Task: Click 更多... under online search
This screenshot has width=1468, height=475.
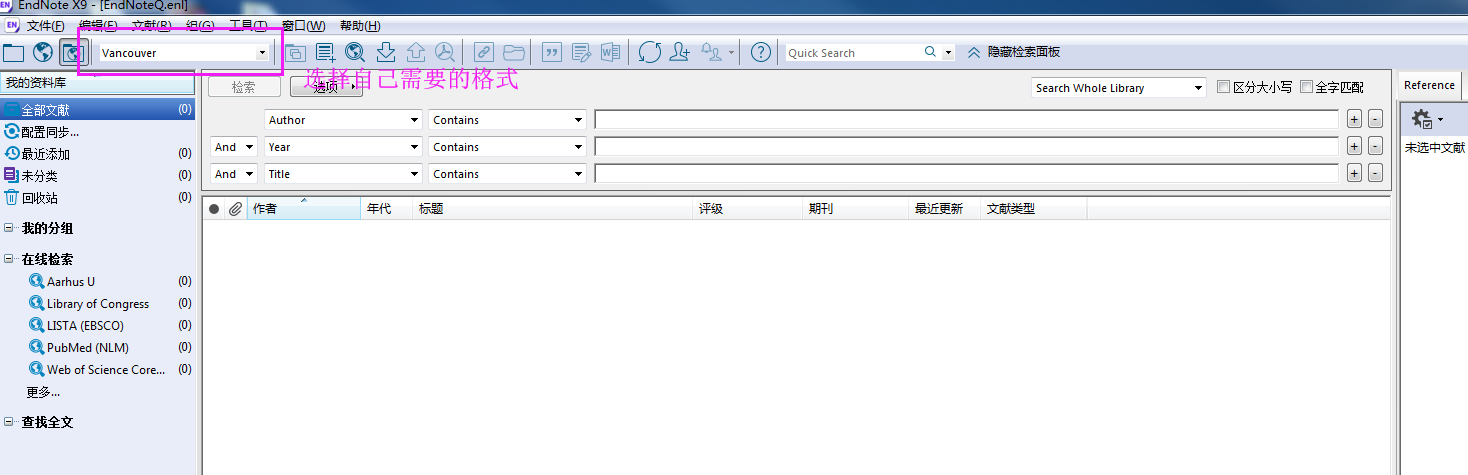Action: coord(43,392)
